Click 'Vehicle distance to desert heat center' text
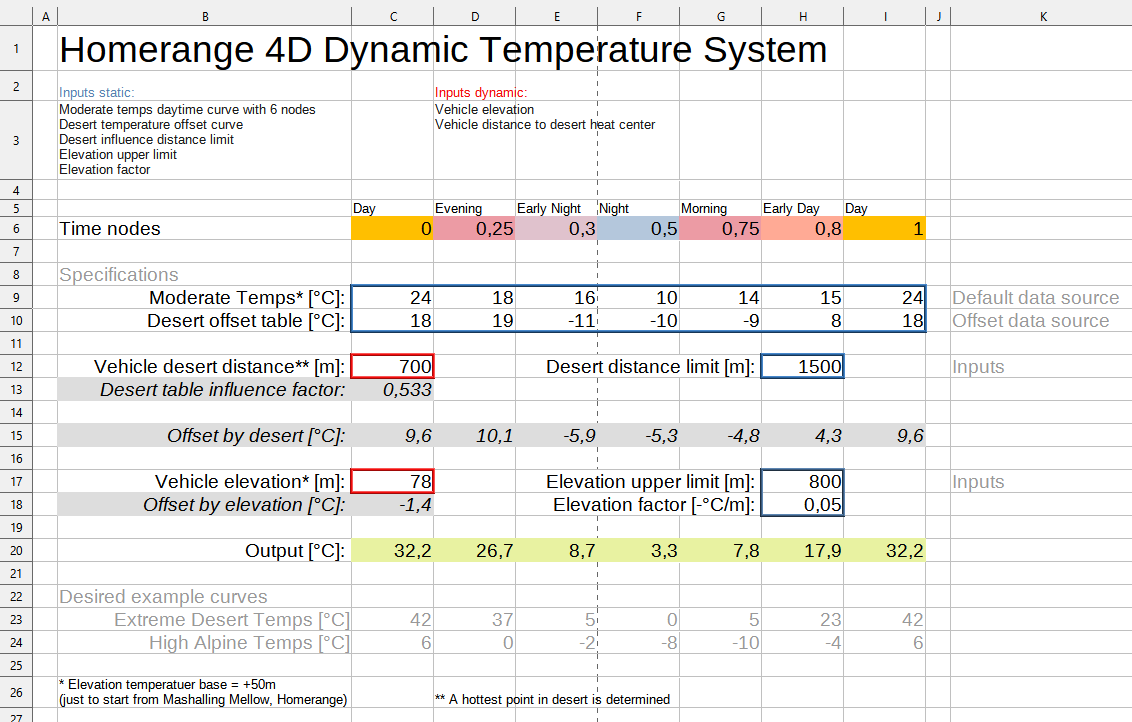The image size is (1132, 722). click(545, 125)
